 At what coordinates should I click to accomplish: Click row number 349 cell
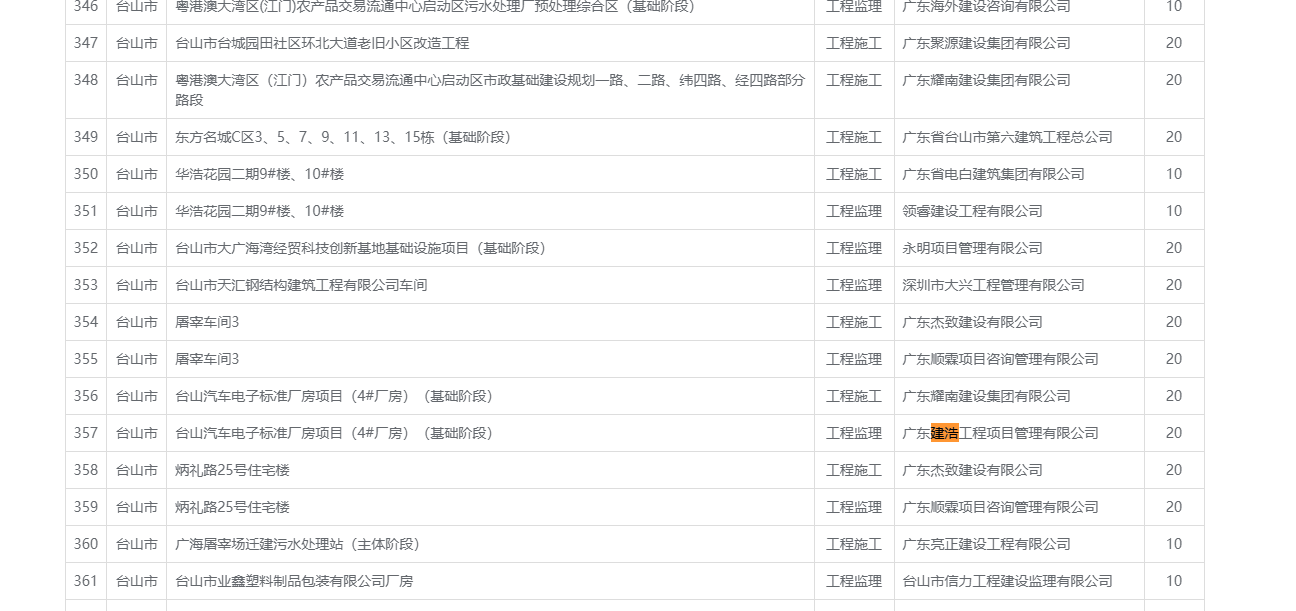86,137
